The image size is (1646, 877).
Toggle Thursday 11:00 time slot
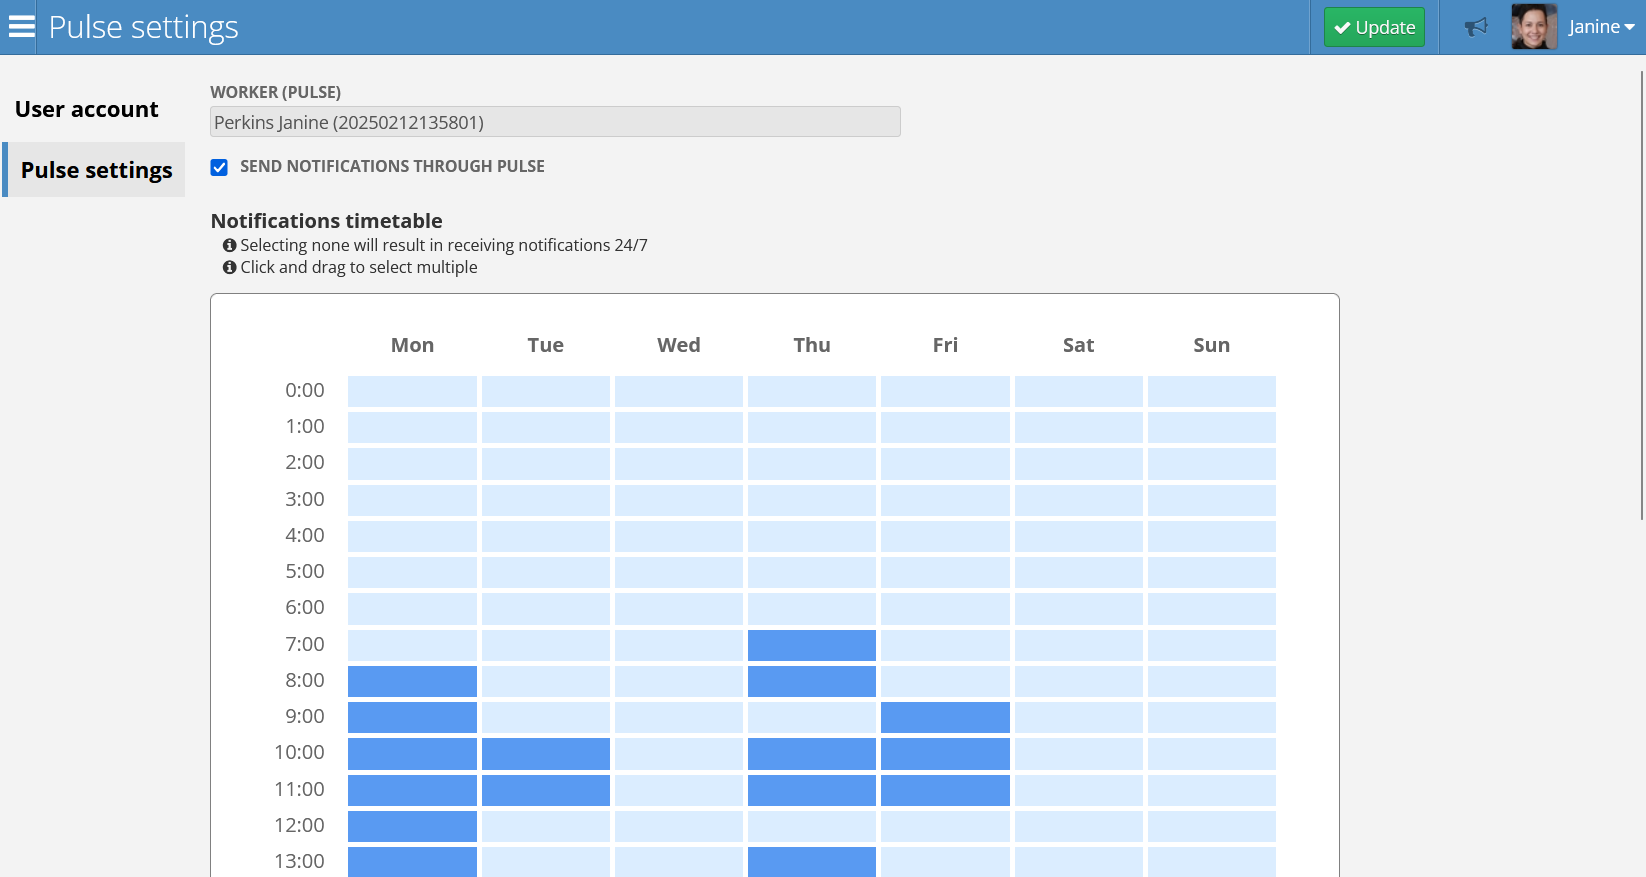pyautogui.click(x=812, y=790)
